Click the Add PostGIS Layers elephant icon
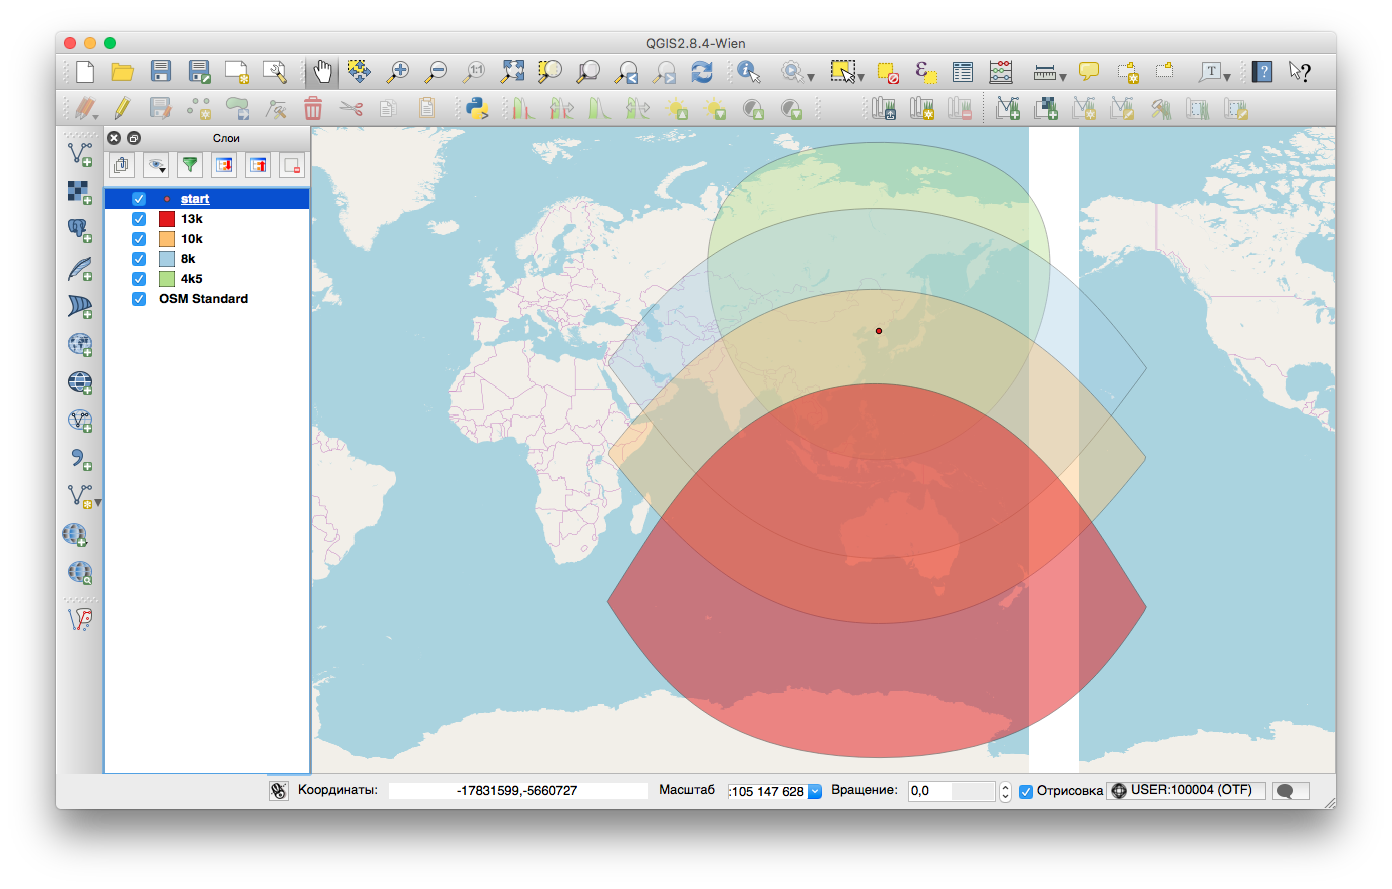1392x889 pixels. click(80, 230)
